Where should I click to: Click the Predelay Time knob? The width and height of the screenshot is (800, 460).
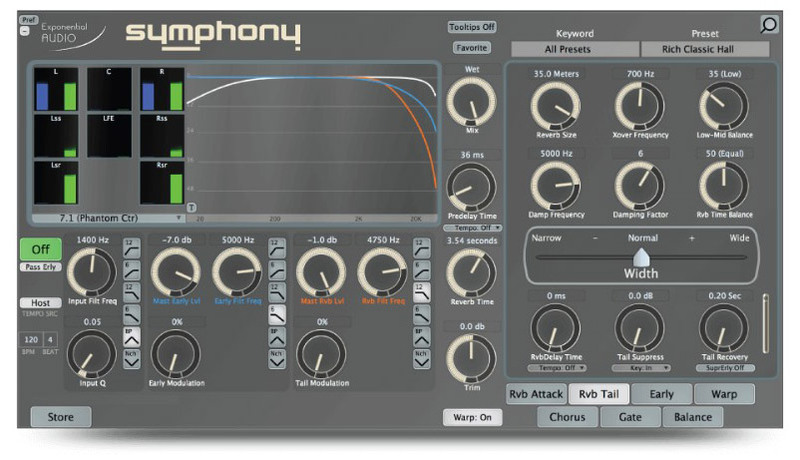click(x=471, y=188)
